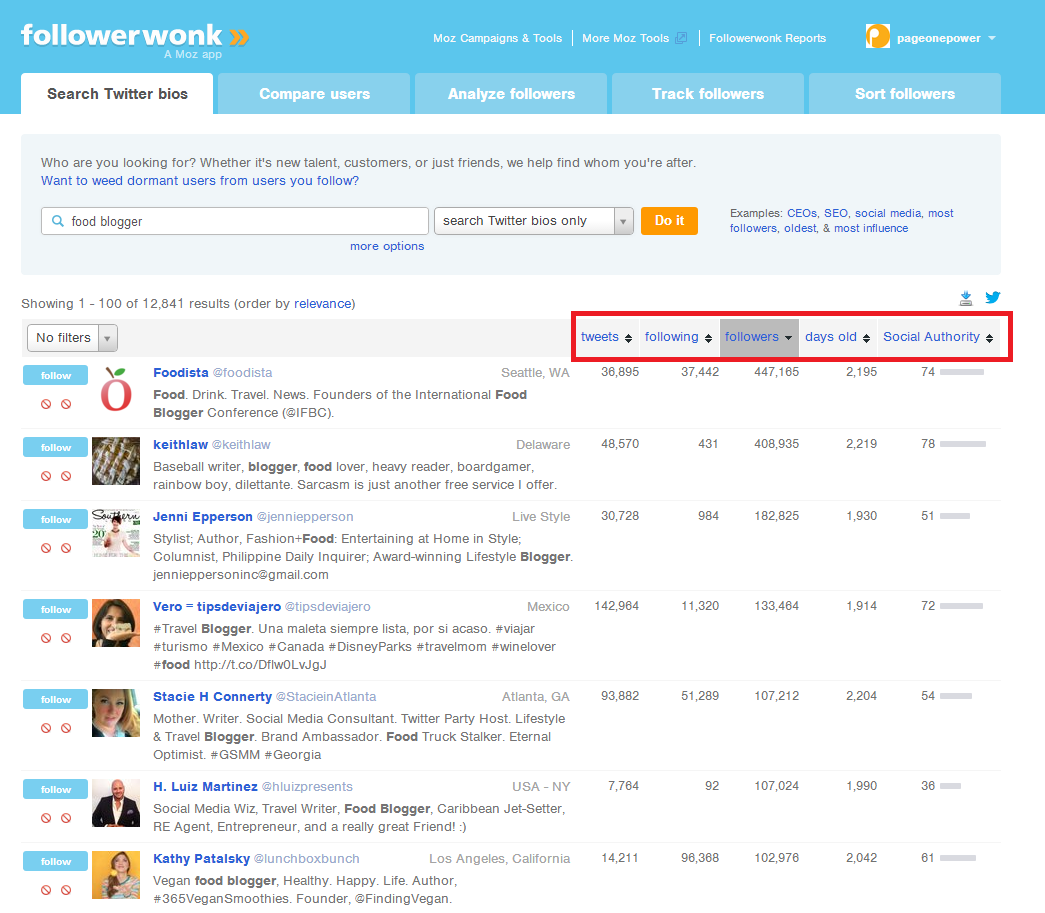Click second block icon in Kathy Patalsky row
Image resolution: width=1045 pixels, height=913 pixels.
[x=66, y=890]
